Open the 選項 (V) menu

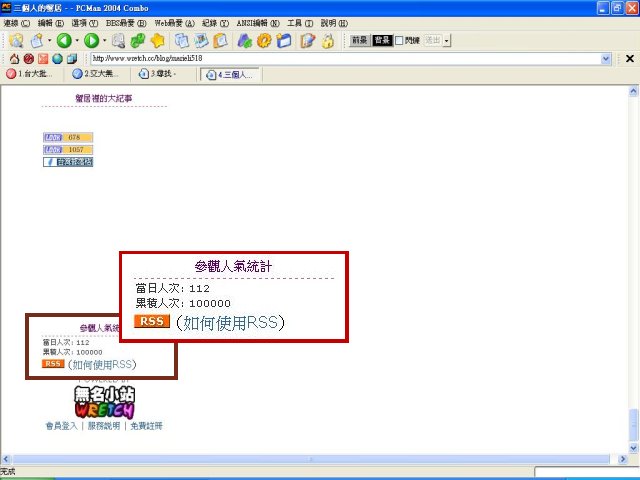point(85,23)
